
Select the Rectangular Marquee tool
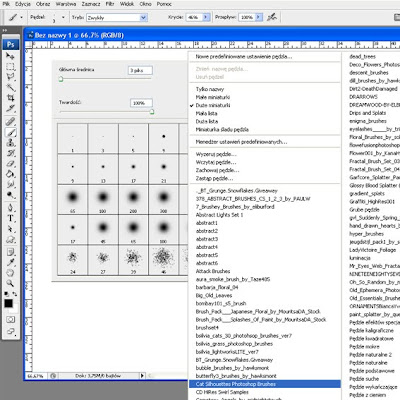point(10,67)
